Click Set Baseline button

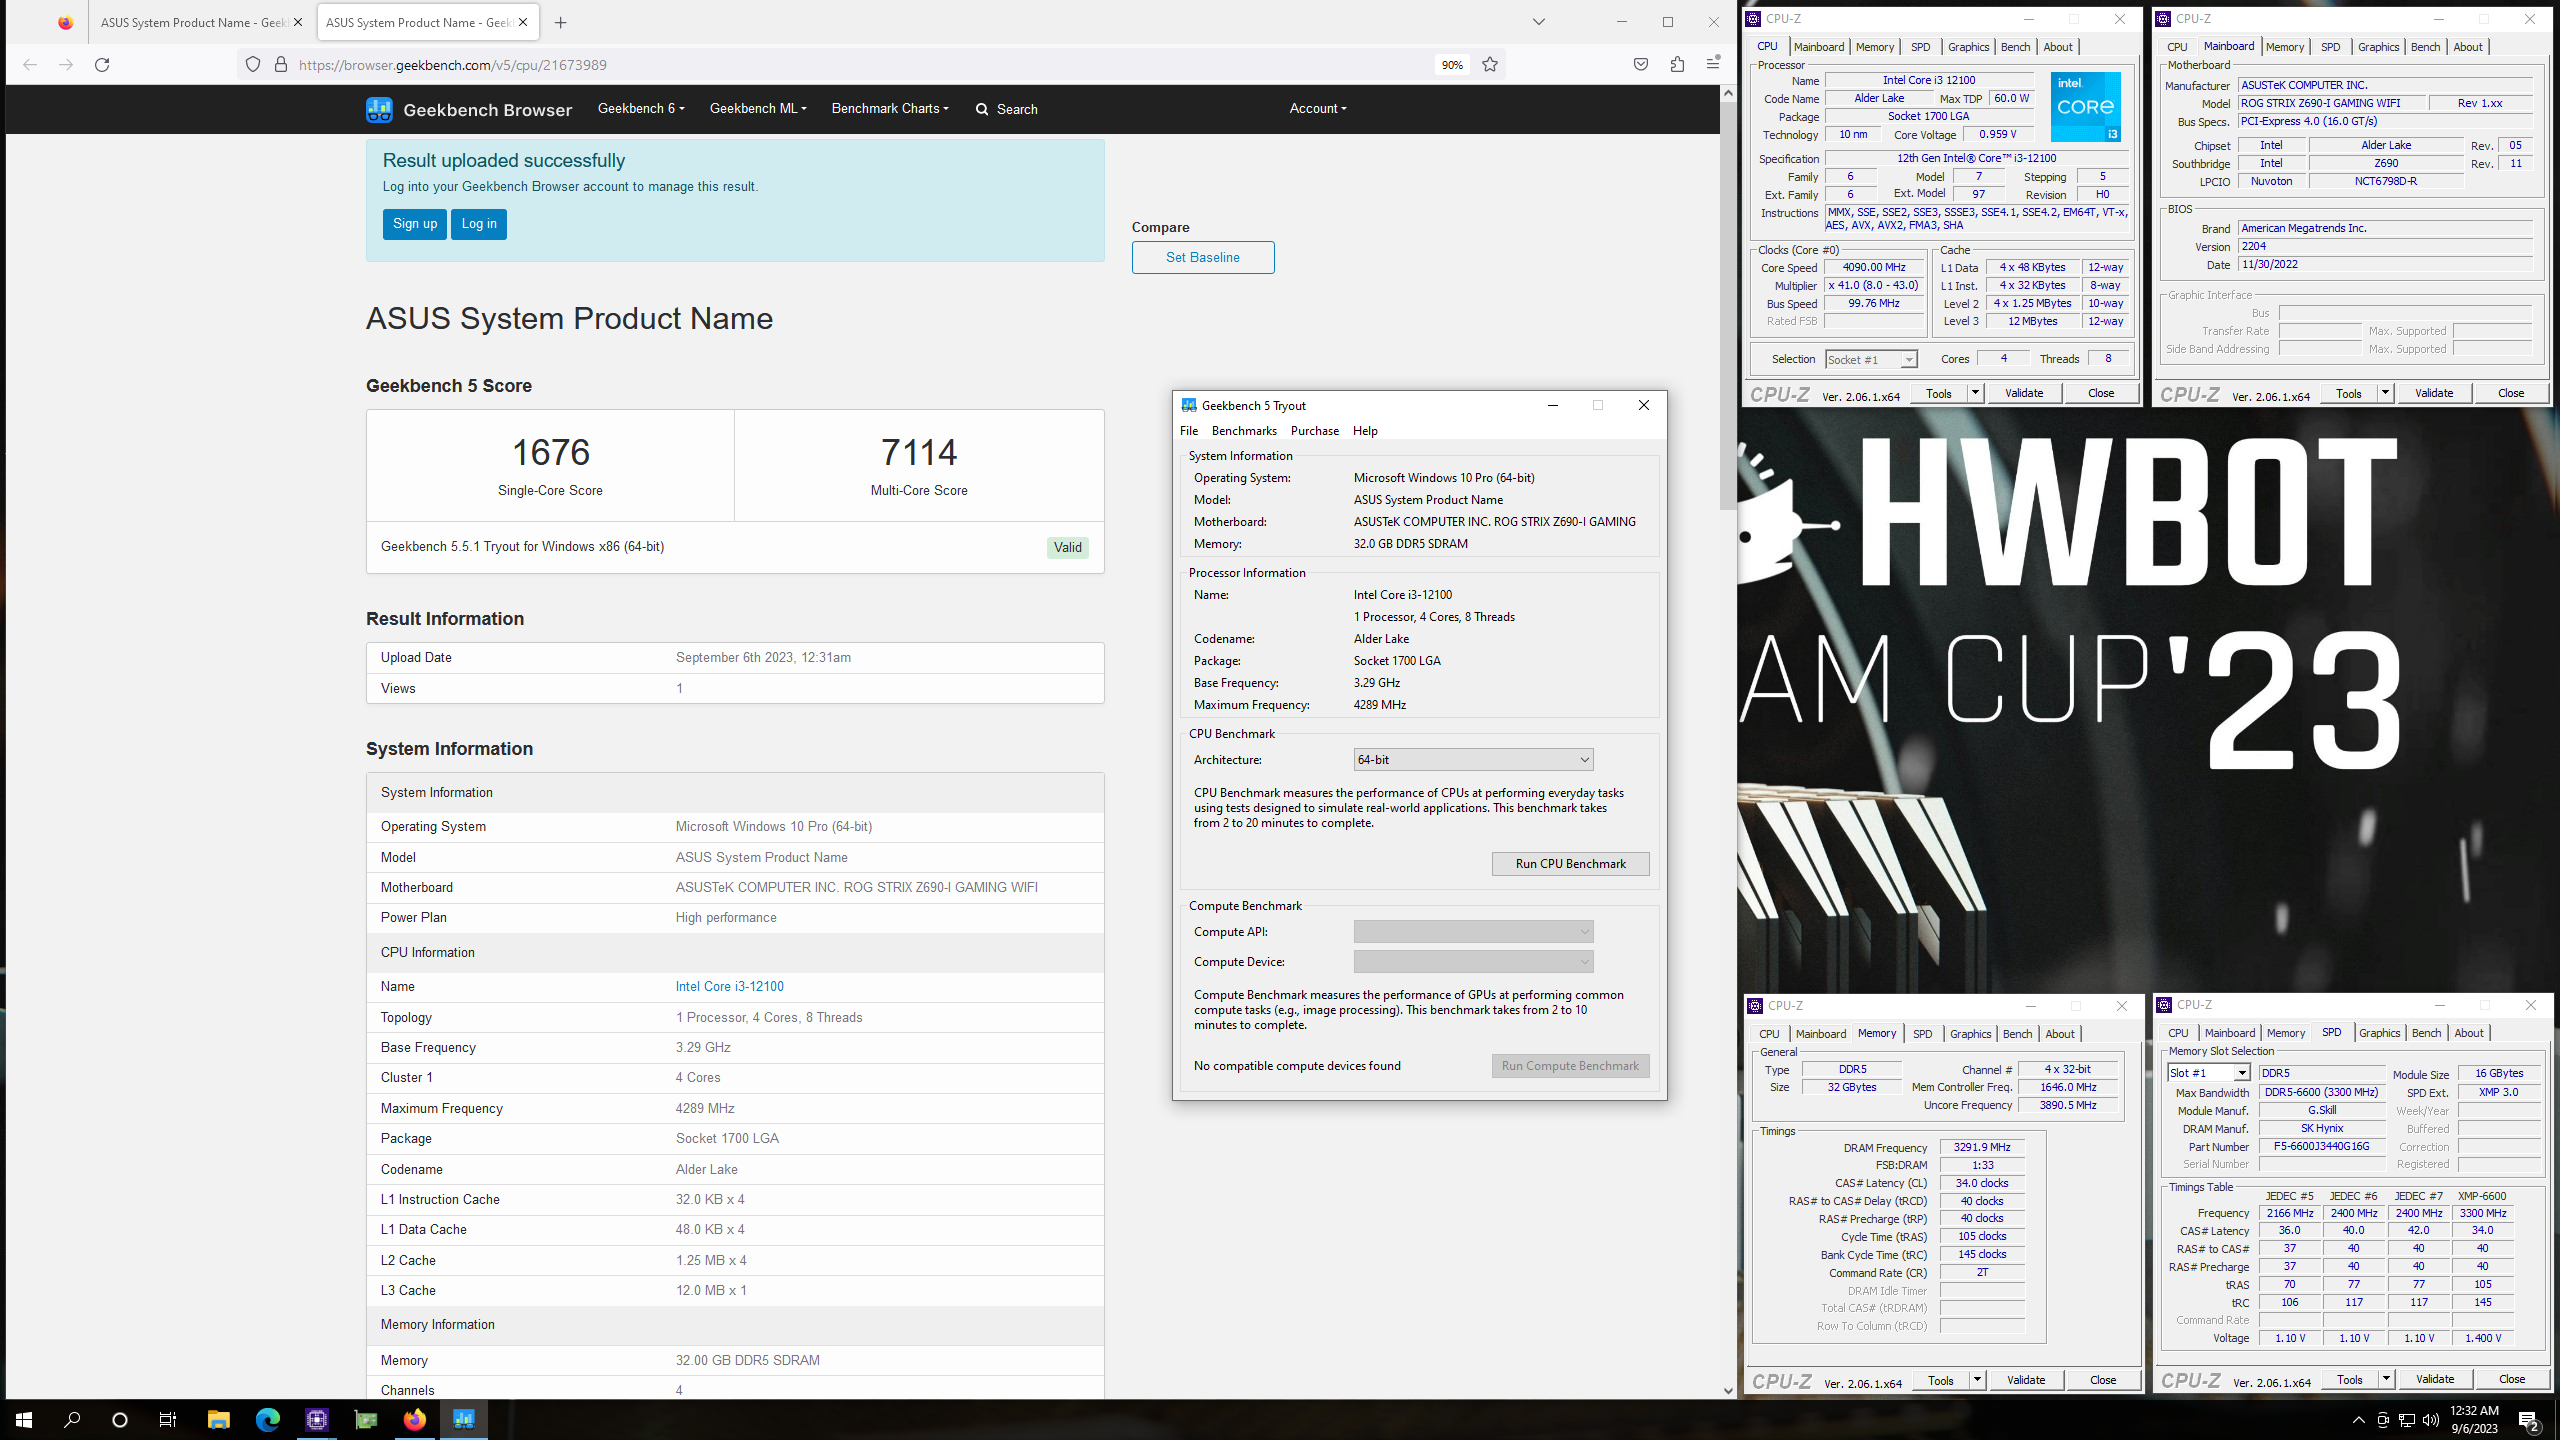click(1203, 257)
